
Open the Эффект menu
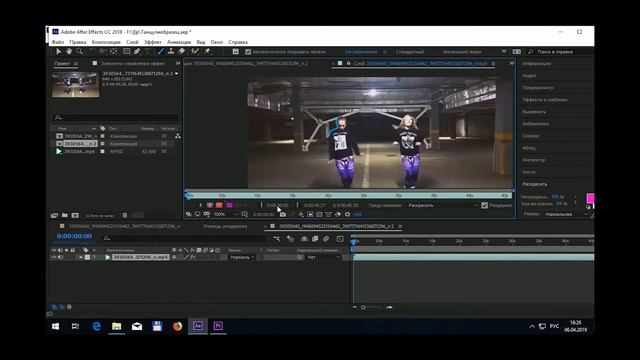click(x=153, y=42)
